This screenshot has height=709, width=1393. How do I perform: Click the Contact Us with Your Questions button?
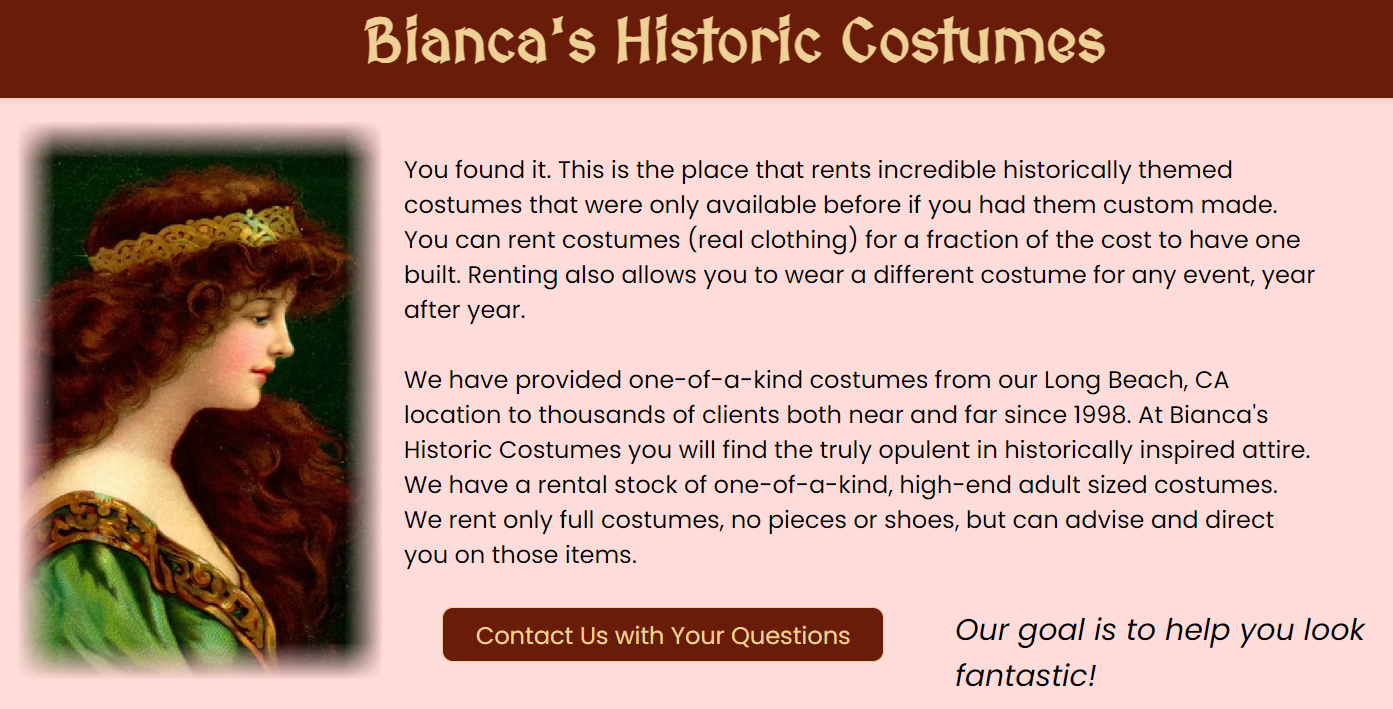[x=663, y=635]
